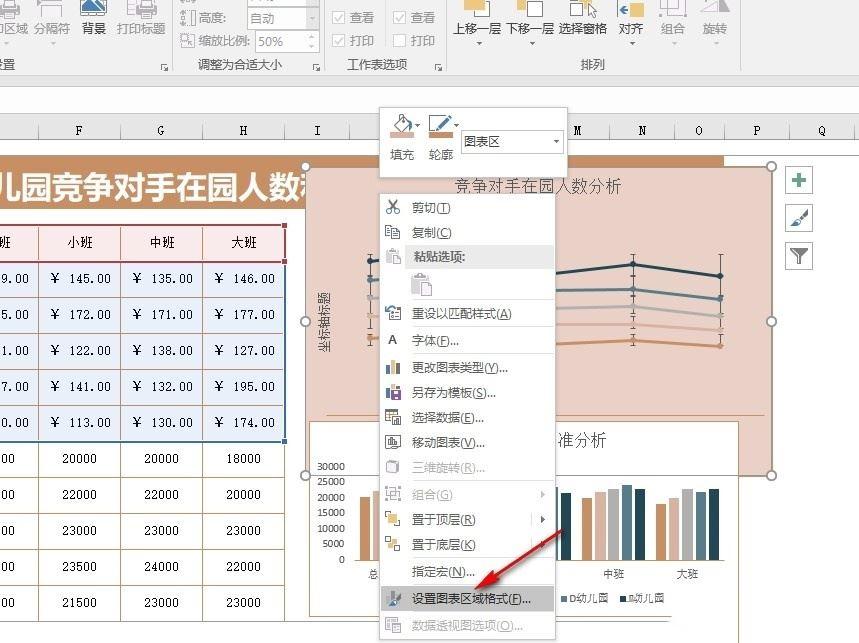Toggle the gridlines 查看 checkbox
This screenshot has height=643, width=859.
(x=339, y=18)
